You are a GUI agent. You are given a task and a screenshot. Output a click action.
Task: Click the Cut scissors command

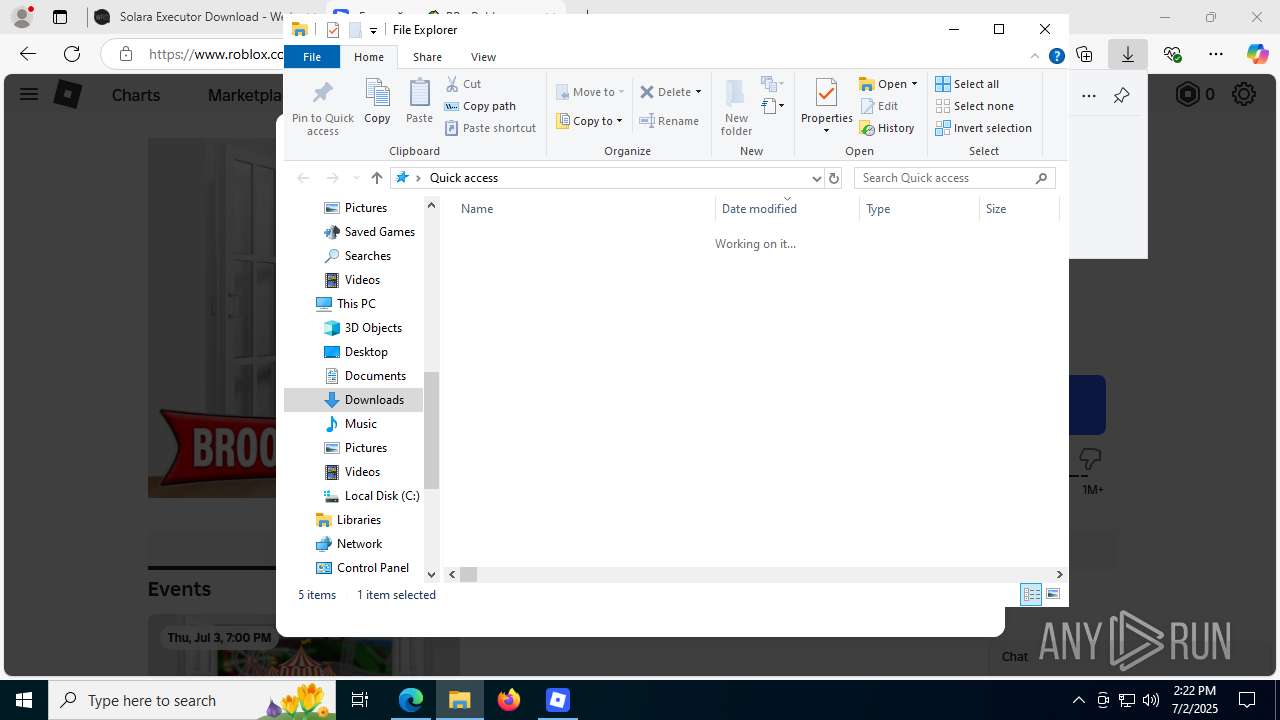point(463,84)
